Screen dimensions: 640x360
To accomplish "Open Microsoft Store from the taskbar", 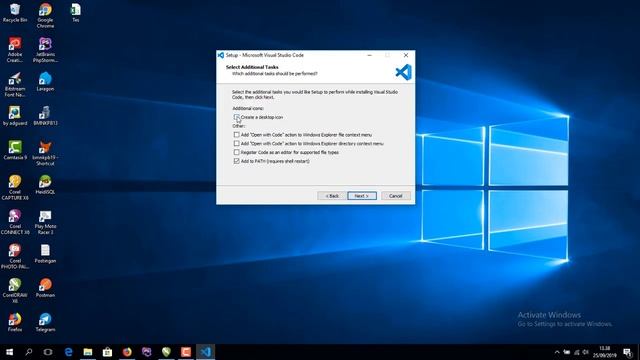I will coord(107,352).
